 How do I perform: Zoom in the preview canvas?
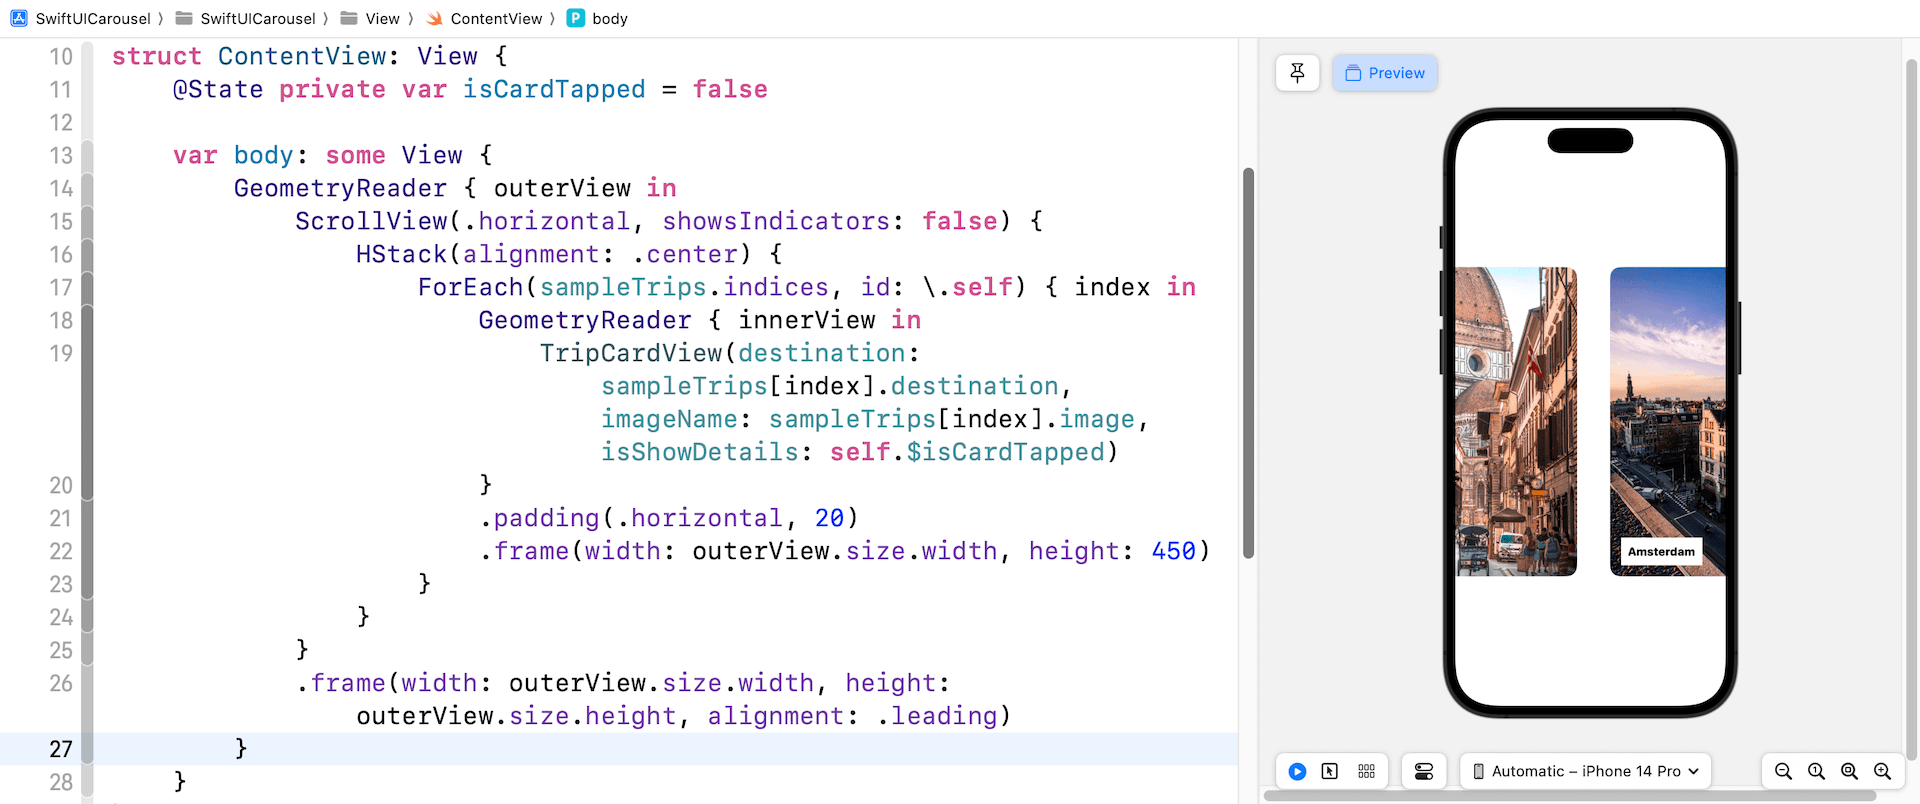click(1882, 771)
